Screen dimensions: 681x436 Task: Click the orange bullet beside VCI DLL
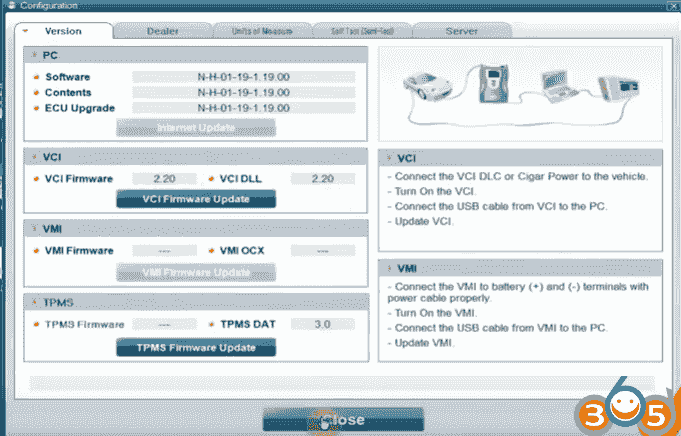coord(212,179)
